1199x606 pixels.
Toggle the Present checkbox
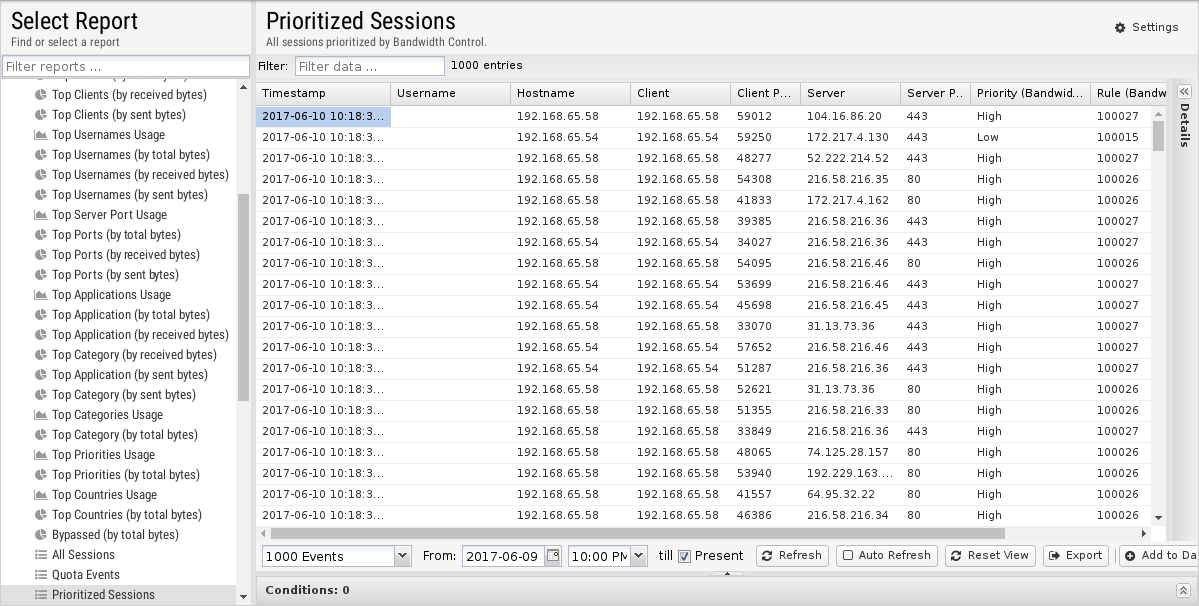tap(684, 556)
